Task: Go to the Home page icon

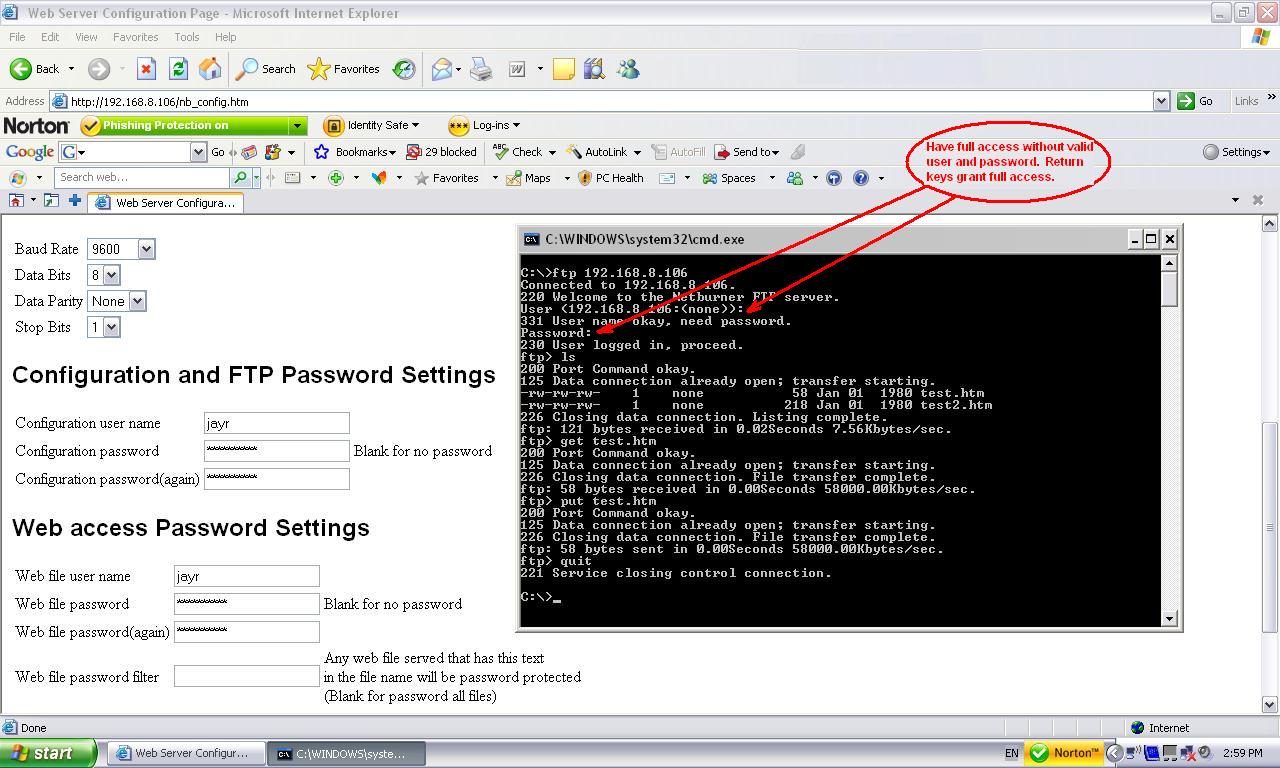Action: [x=210, y=69]
